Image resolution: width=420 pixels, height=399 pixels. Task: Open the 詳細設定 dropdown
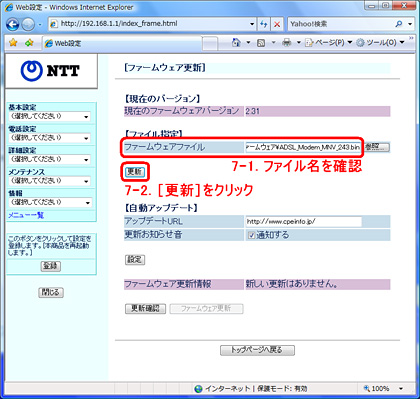coord(50,159)
